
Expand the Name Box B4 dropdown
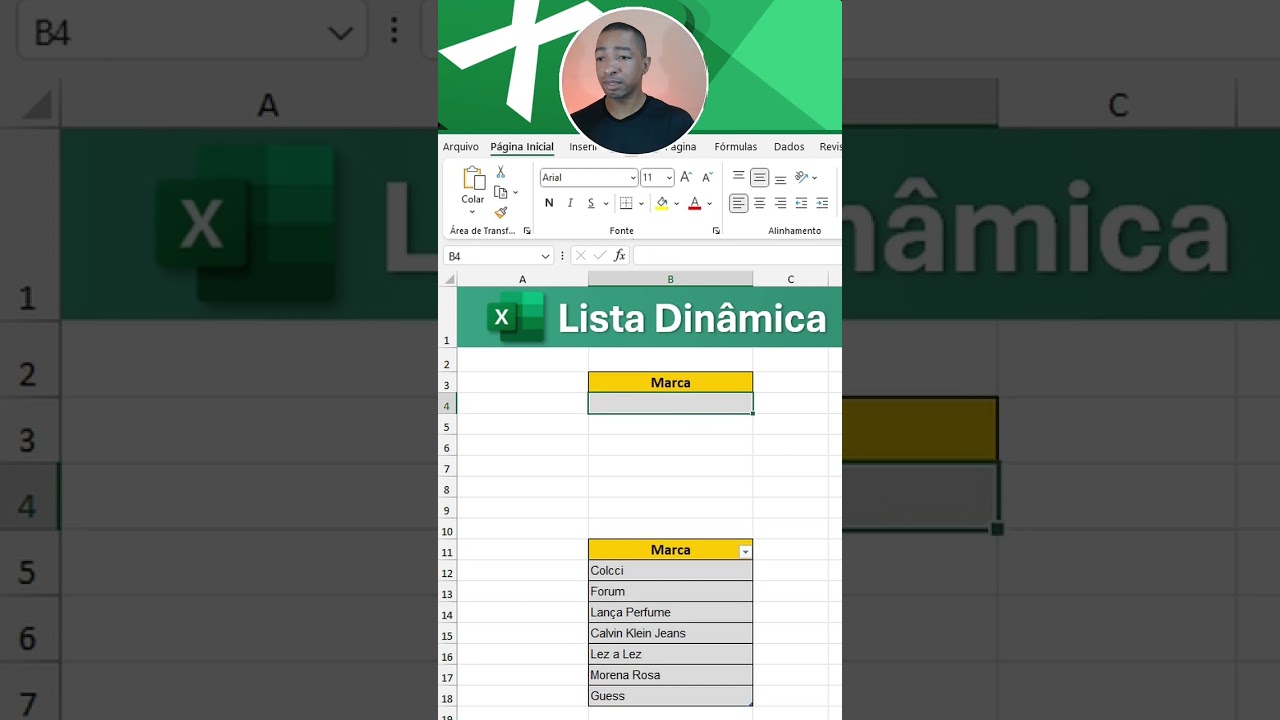545,256
